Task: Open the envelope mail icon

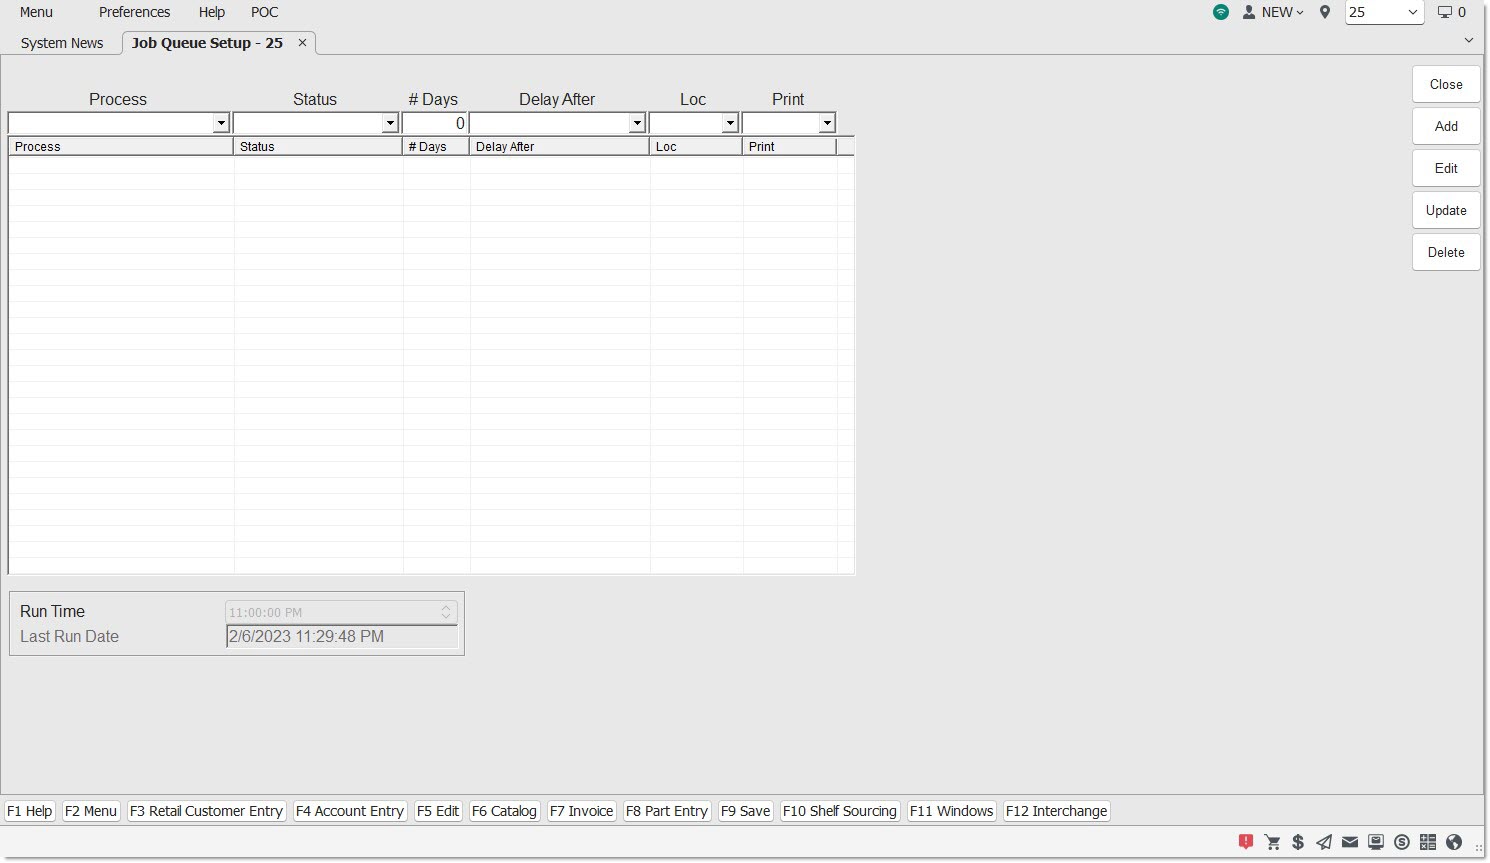Action: pyautogui.click(x=1350, y=842)
